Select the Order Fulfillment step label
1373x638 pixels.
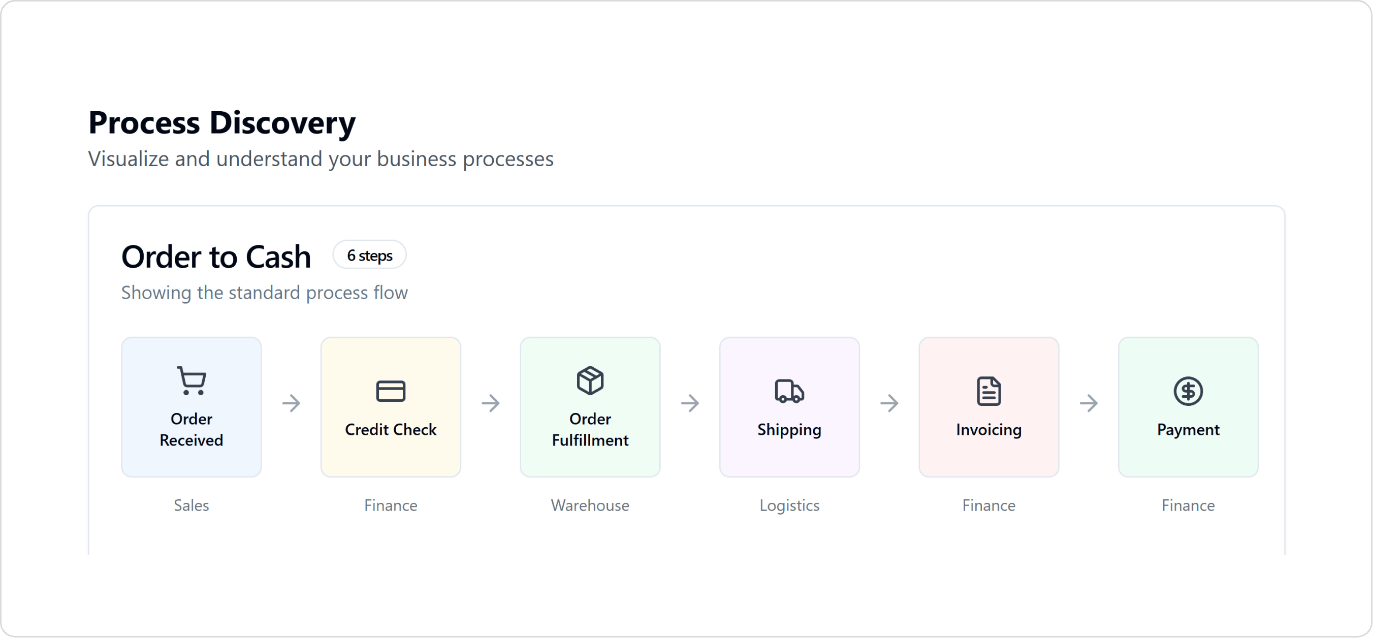[590, 430]
